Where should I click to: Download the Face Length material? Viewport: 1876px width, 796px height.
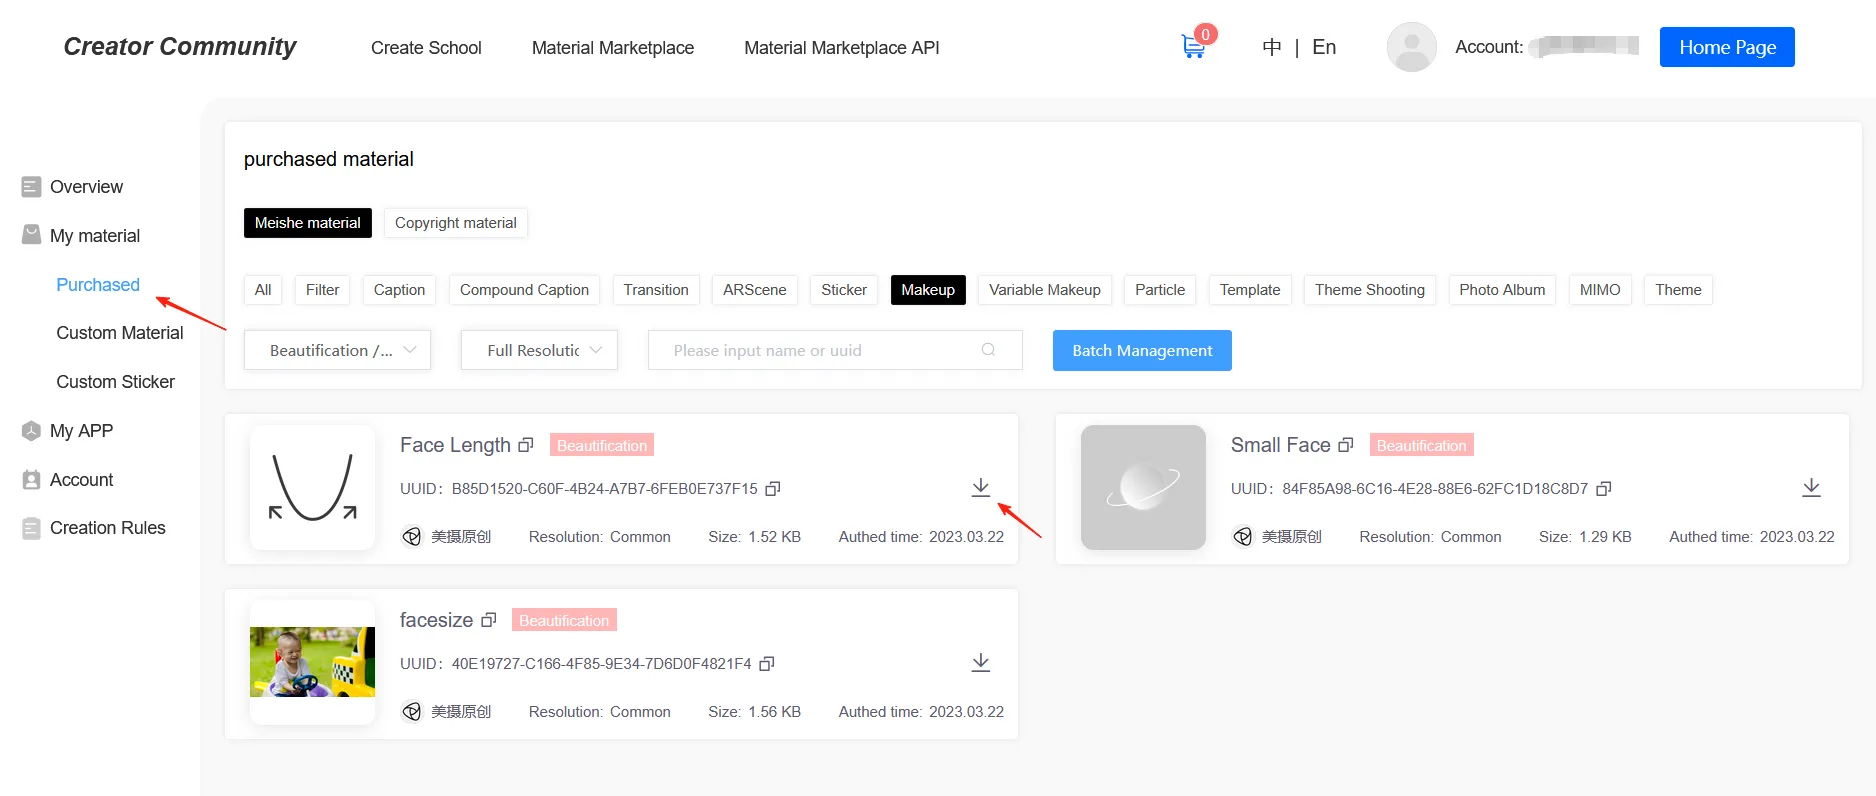[980, 487]
